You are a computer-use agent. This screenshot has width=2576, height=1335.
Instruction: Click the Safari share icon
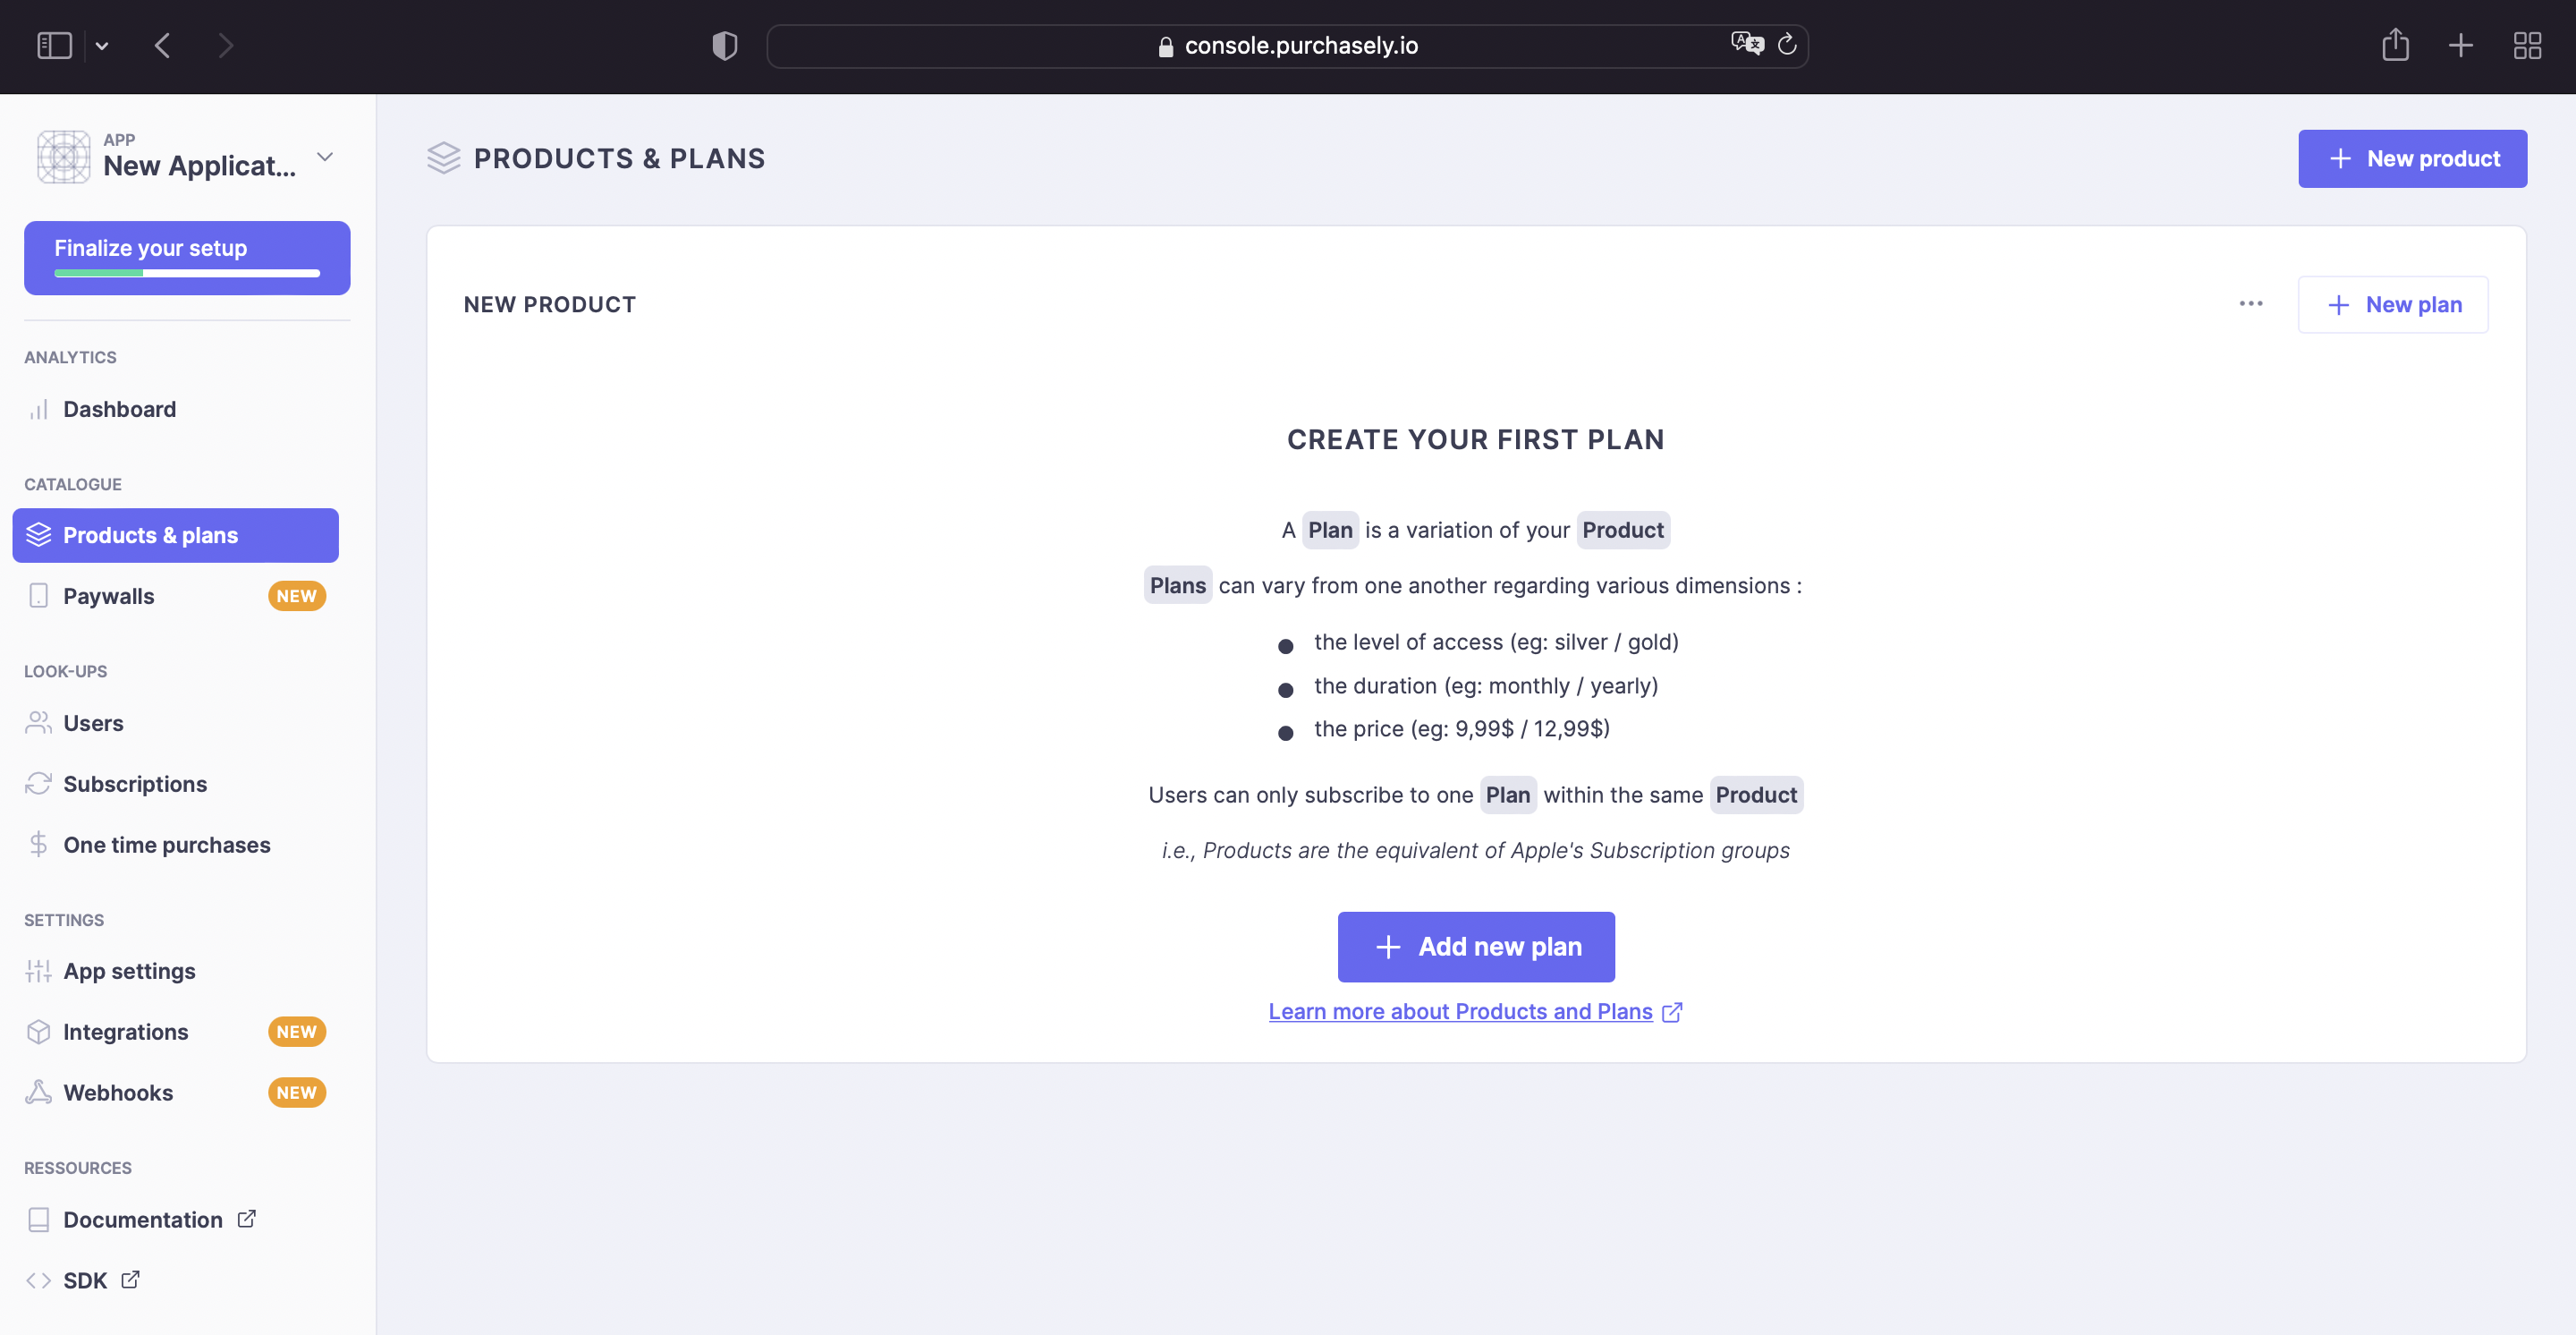2395,45
